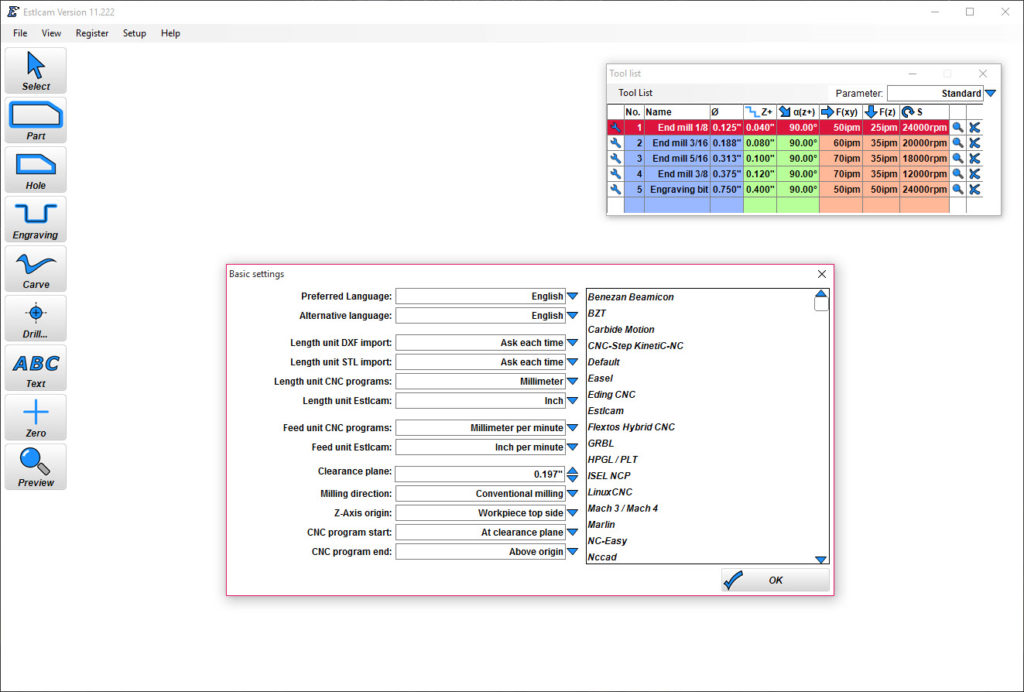Delete End mill 3/16 with X icon
Screen dimensions: 1024x692
(974, 143)
